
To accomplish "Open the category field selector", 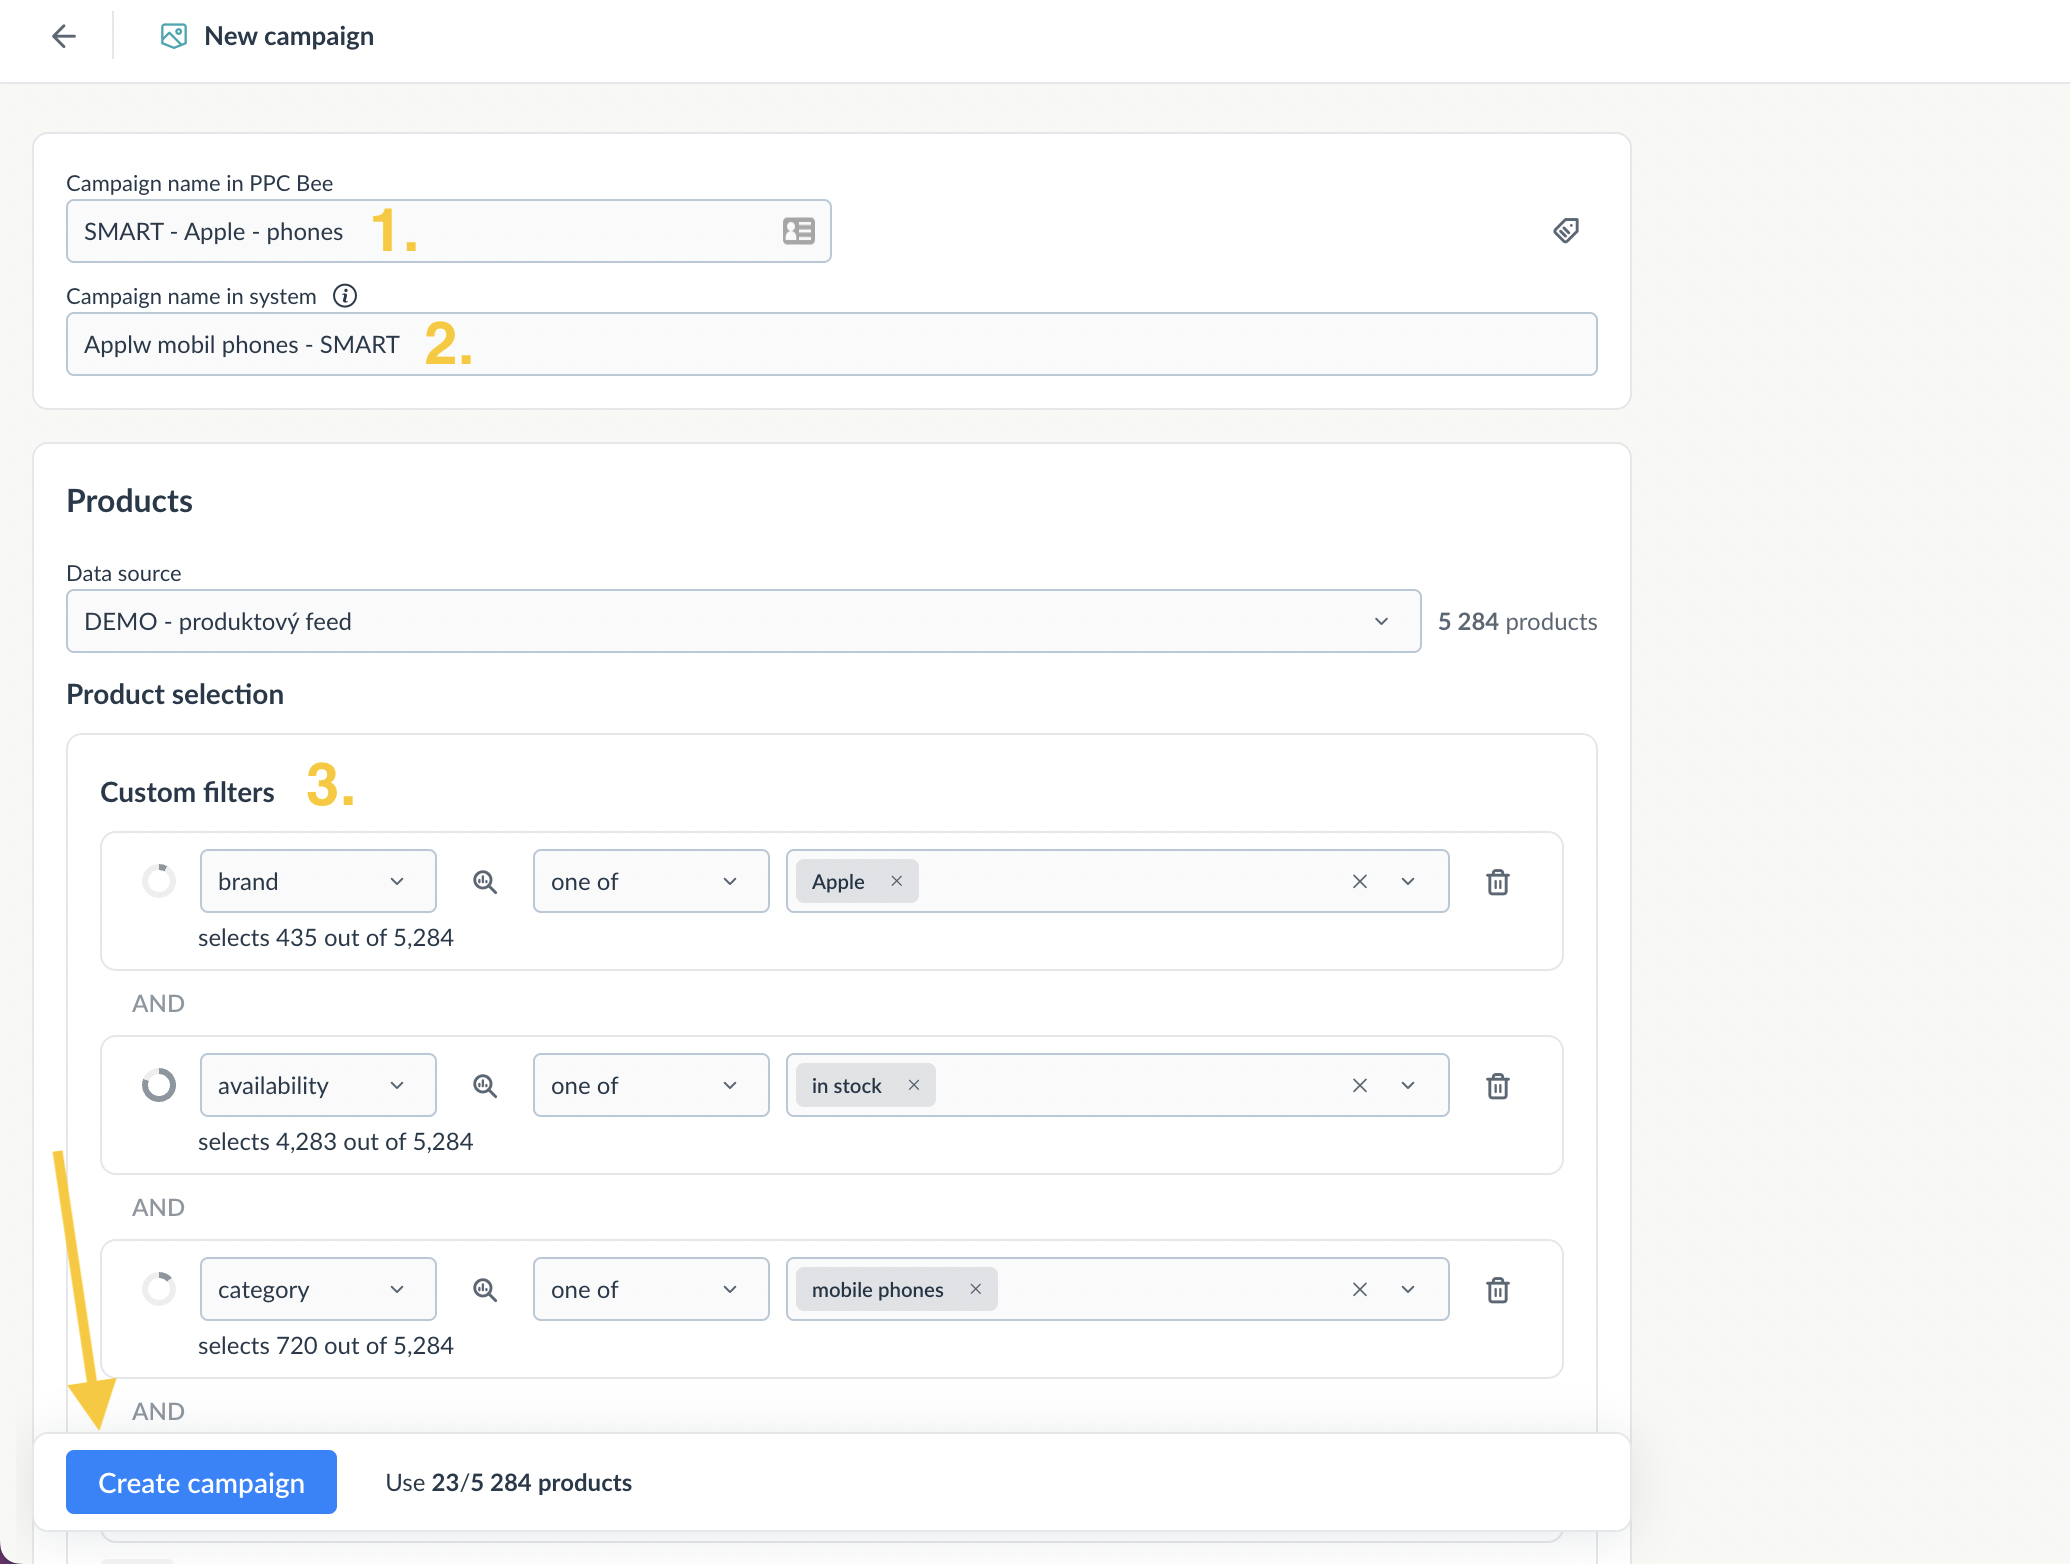I will point(317,1289).
